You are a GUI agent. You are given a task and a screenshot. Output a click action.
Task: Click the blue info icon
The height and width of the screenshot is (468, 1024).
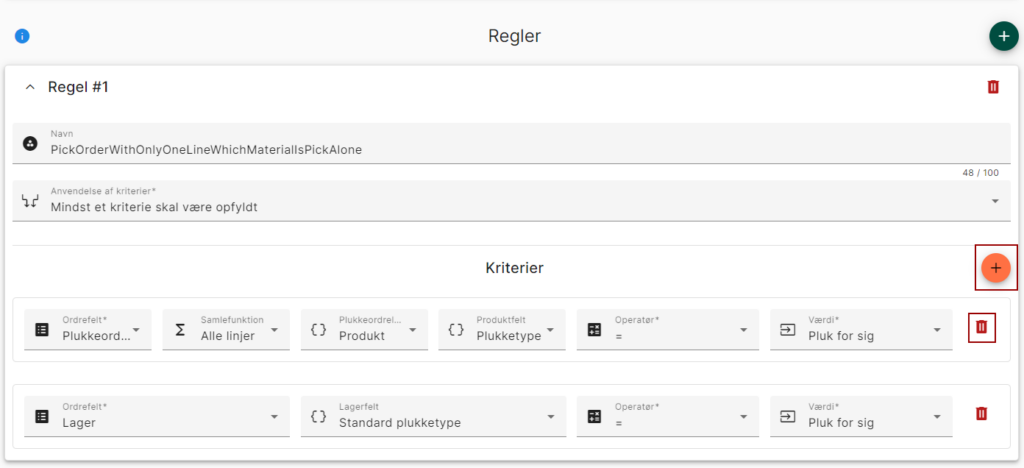(22, 36)
